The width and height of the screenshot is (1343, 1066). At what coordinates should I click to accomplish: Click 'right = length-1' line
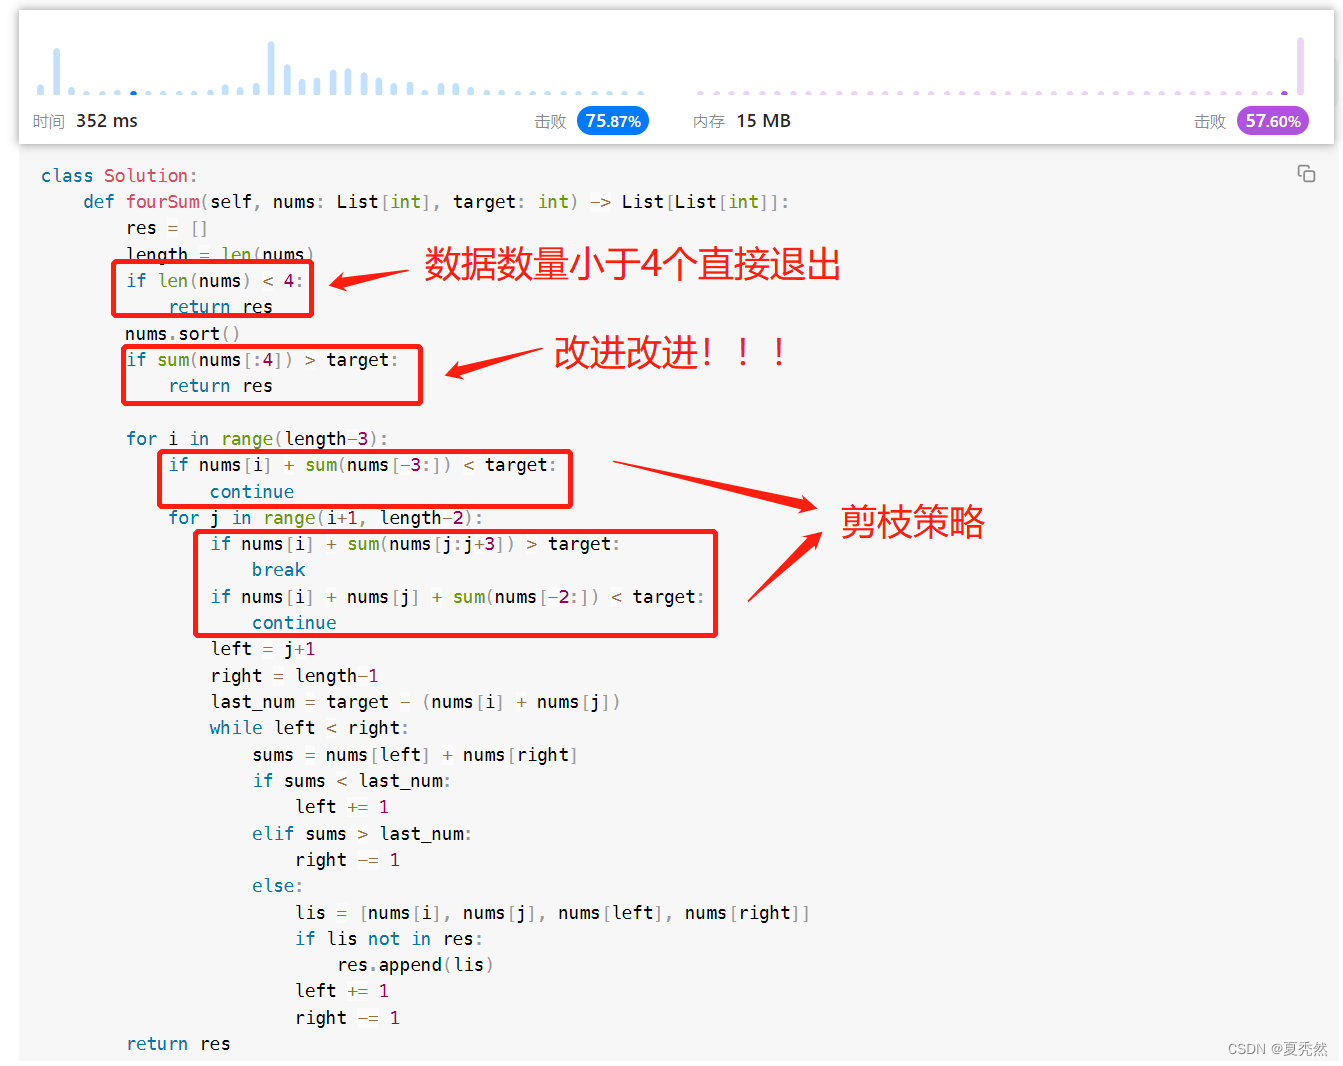click(x=294, y=676)
